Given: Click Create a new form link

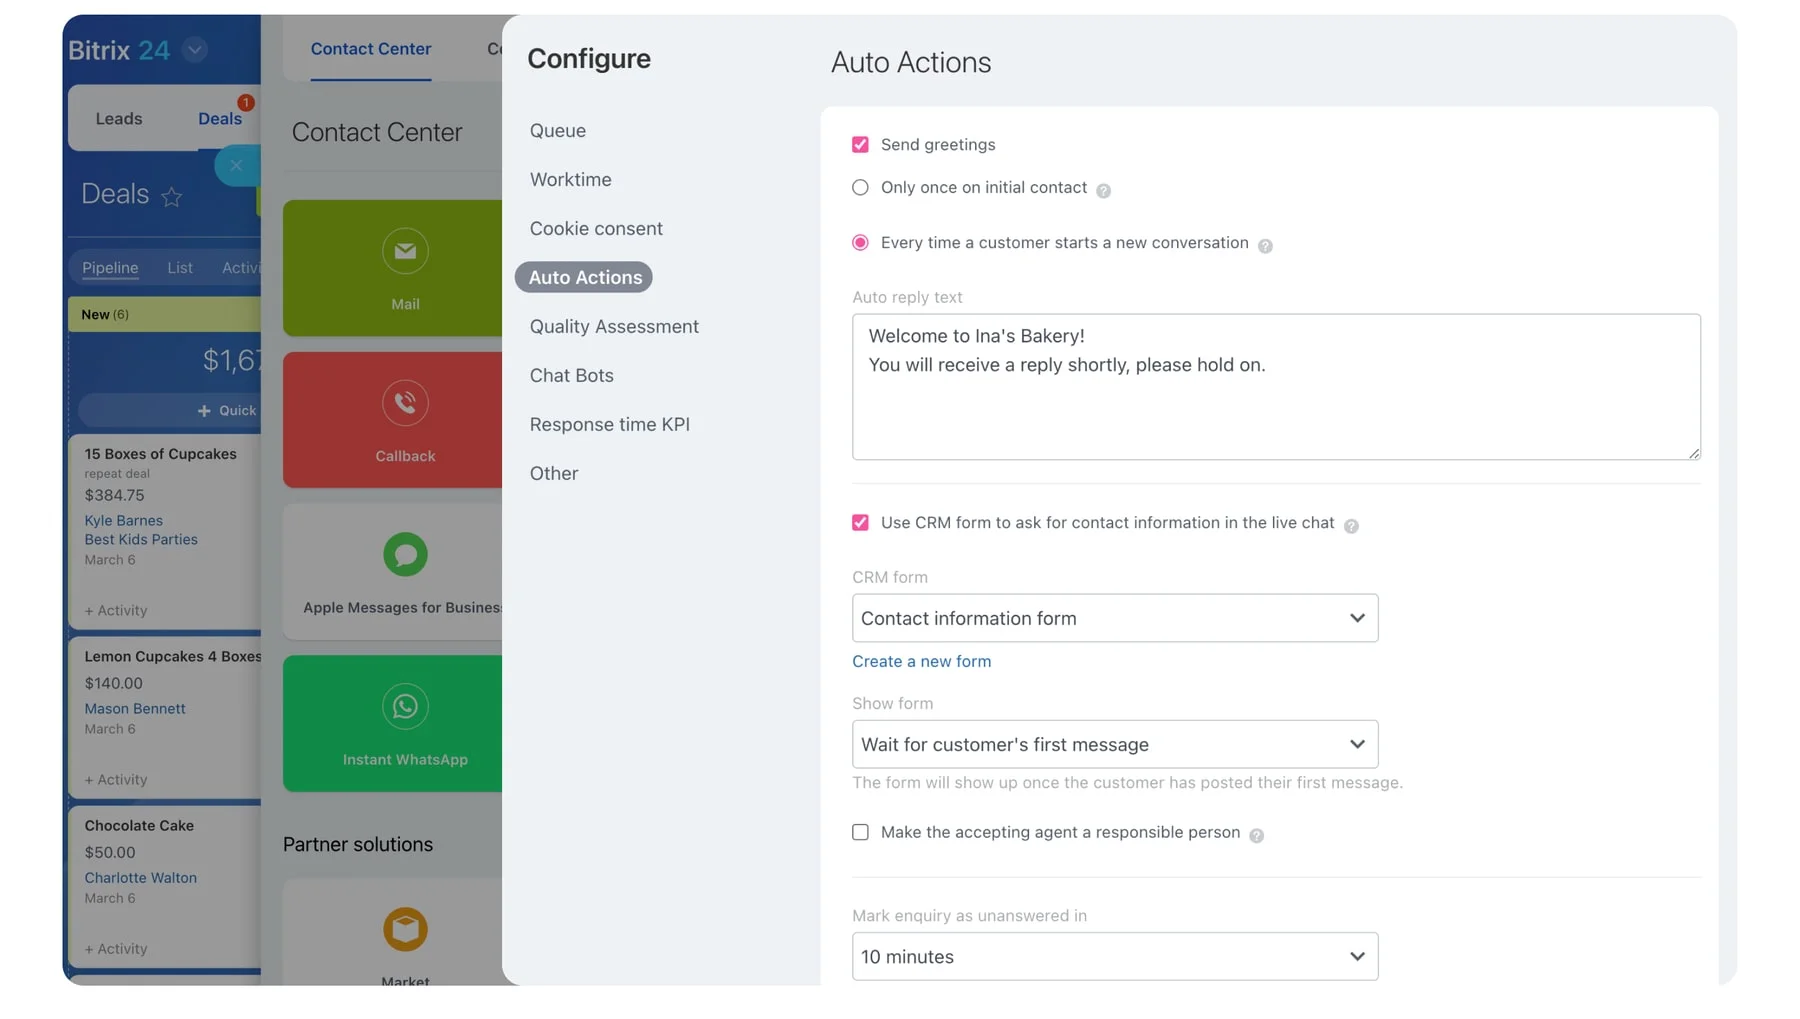Looking at the screenshot, I should 921,662.
